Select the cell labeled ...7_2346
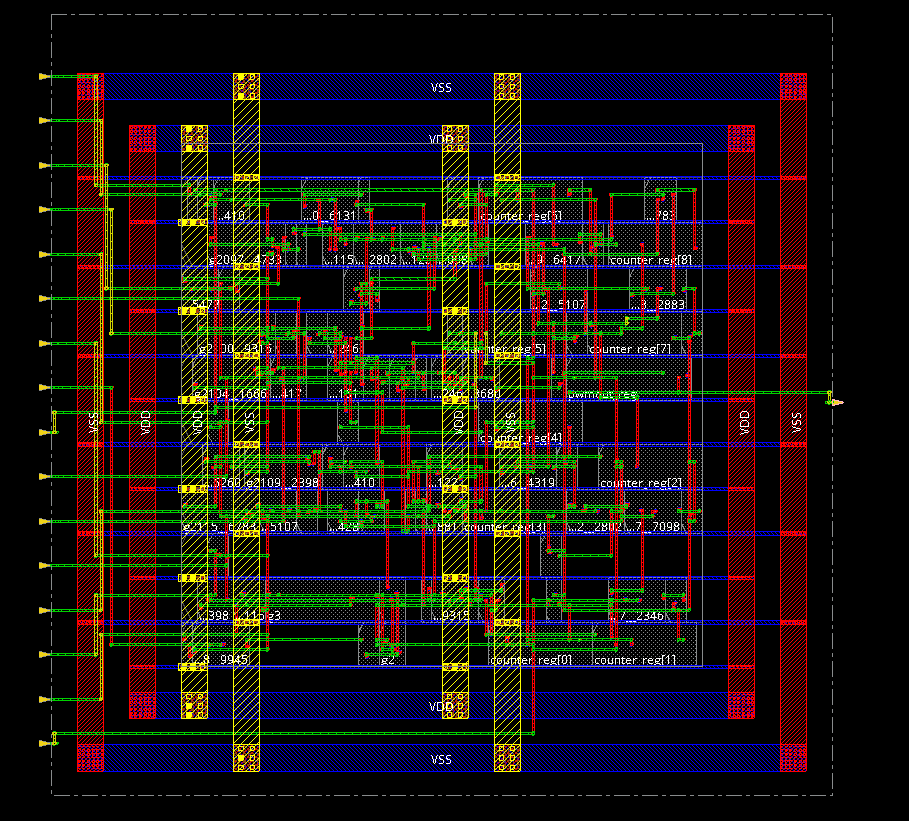The image size is (909, 821). point(638,616)
